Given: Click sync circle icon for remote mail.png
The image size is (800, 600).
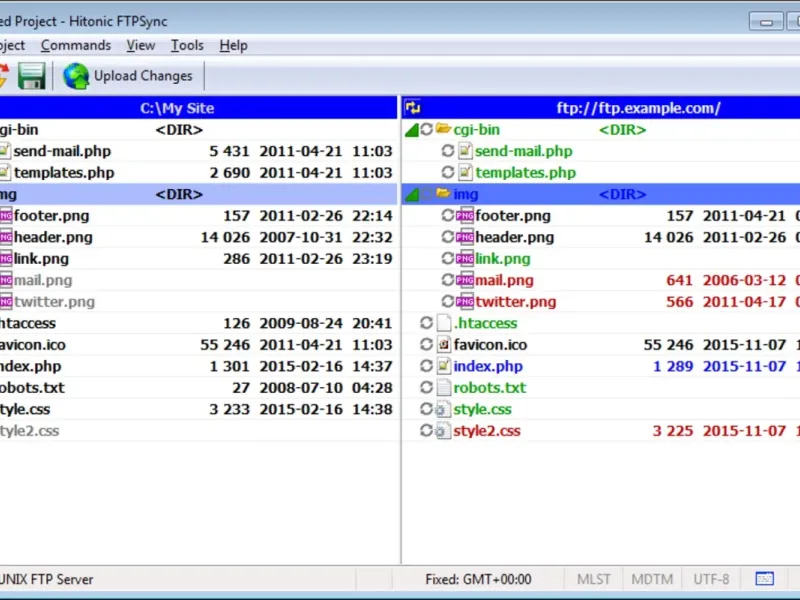Looking at the screenshot, I should (x=447, y=280).
